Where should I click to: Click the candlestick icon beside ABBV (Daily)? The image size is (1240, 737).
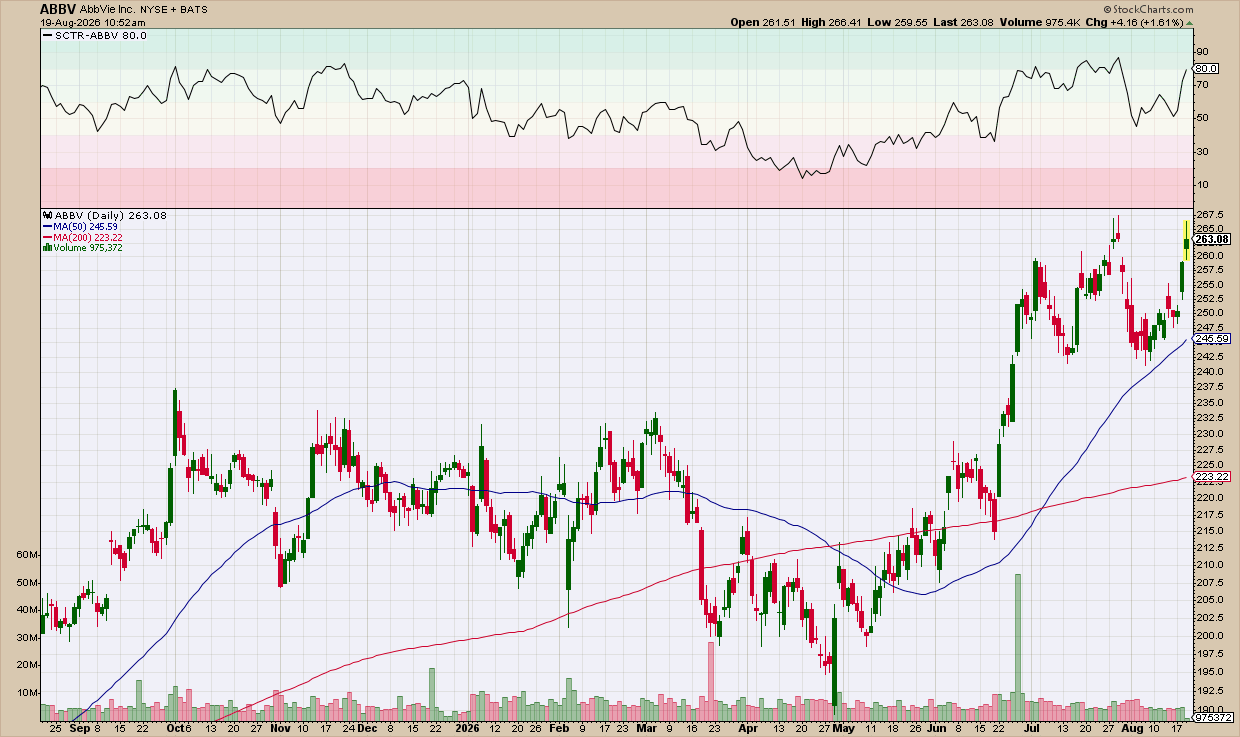[x=47, y=215]
